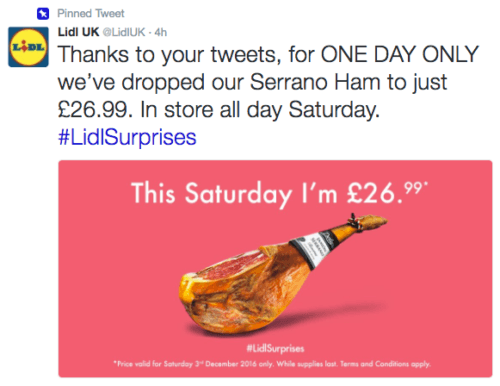Image resolution: width=500 pixels, height=386 pixels.
Task: Click the #LidlSurprises hashtag in tweet text
Action: (127, 137)
